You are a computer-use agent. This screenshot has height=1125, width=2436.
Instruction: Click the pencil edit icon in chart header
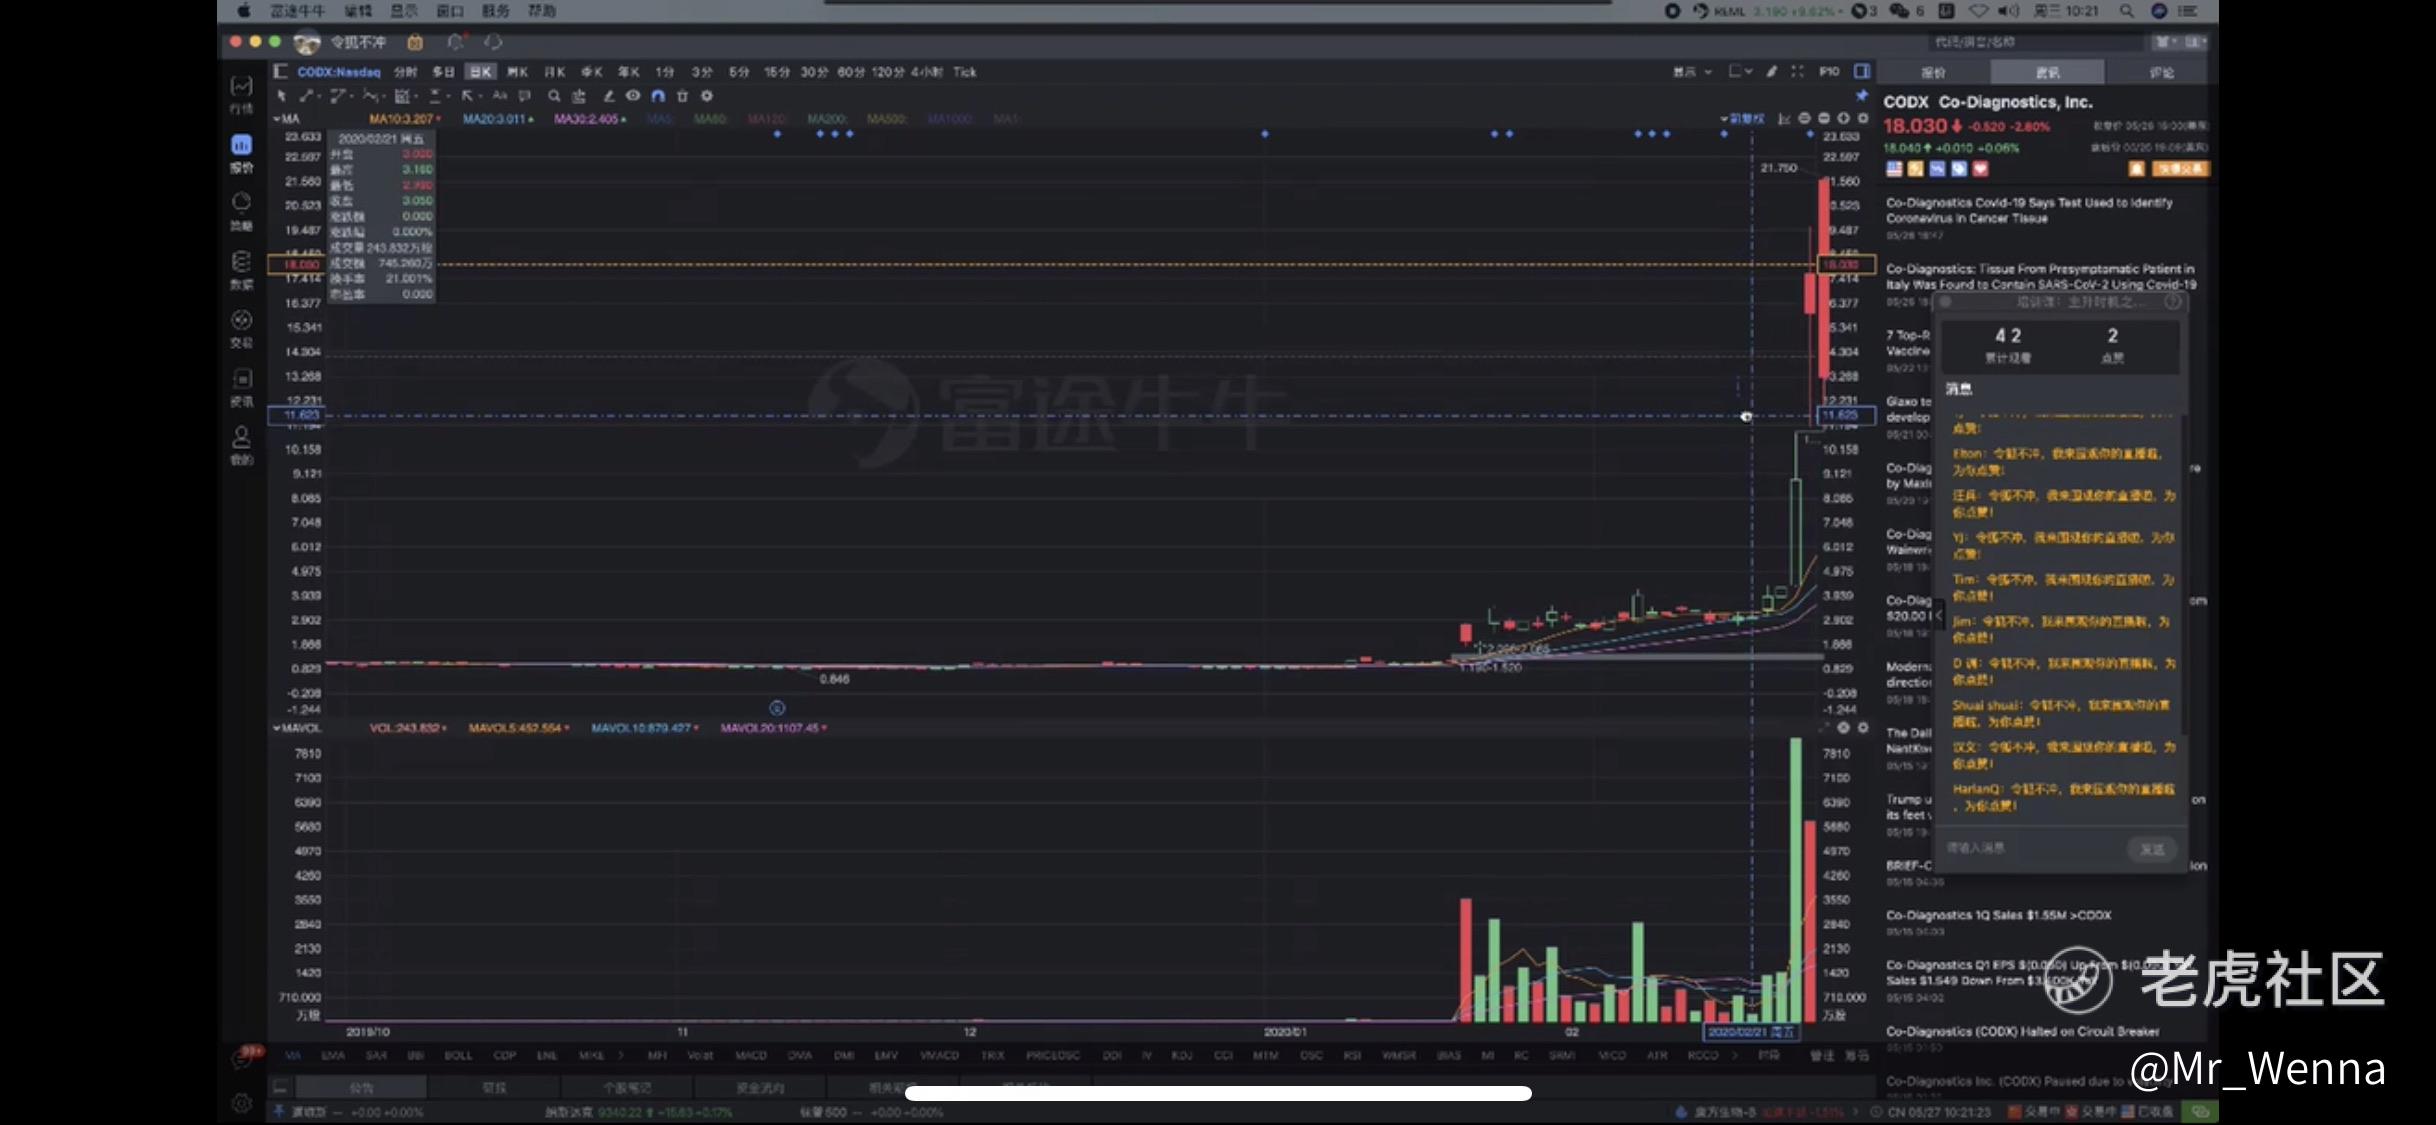point(1772,71)
